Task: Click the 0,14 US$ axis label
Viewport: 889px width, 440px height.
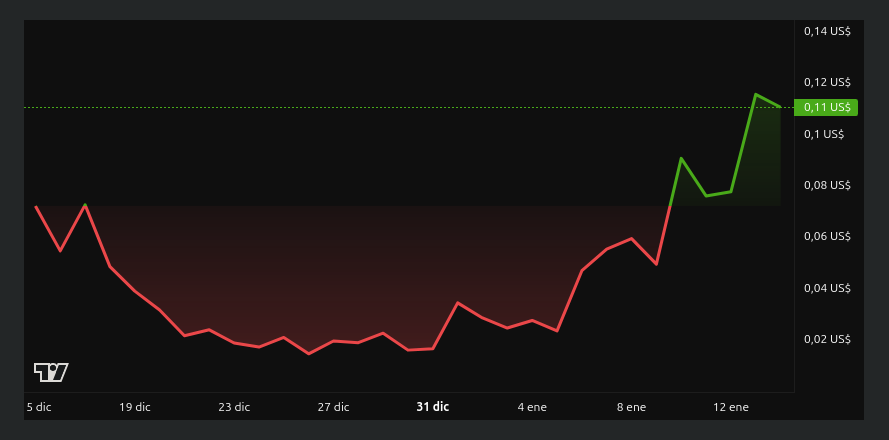Action: pos(827,31)
